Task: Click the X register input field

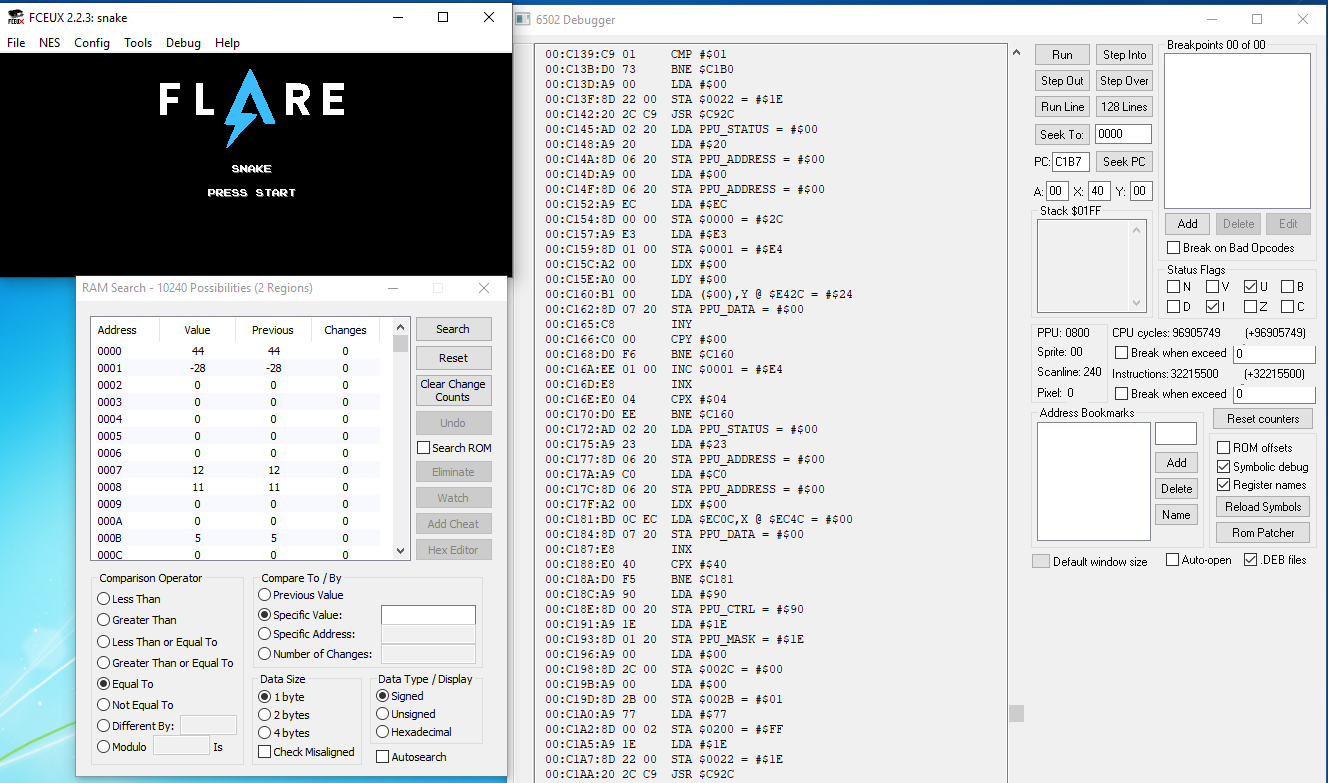Action: 1099,191
